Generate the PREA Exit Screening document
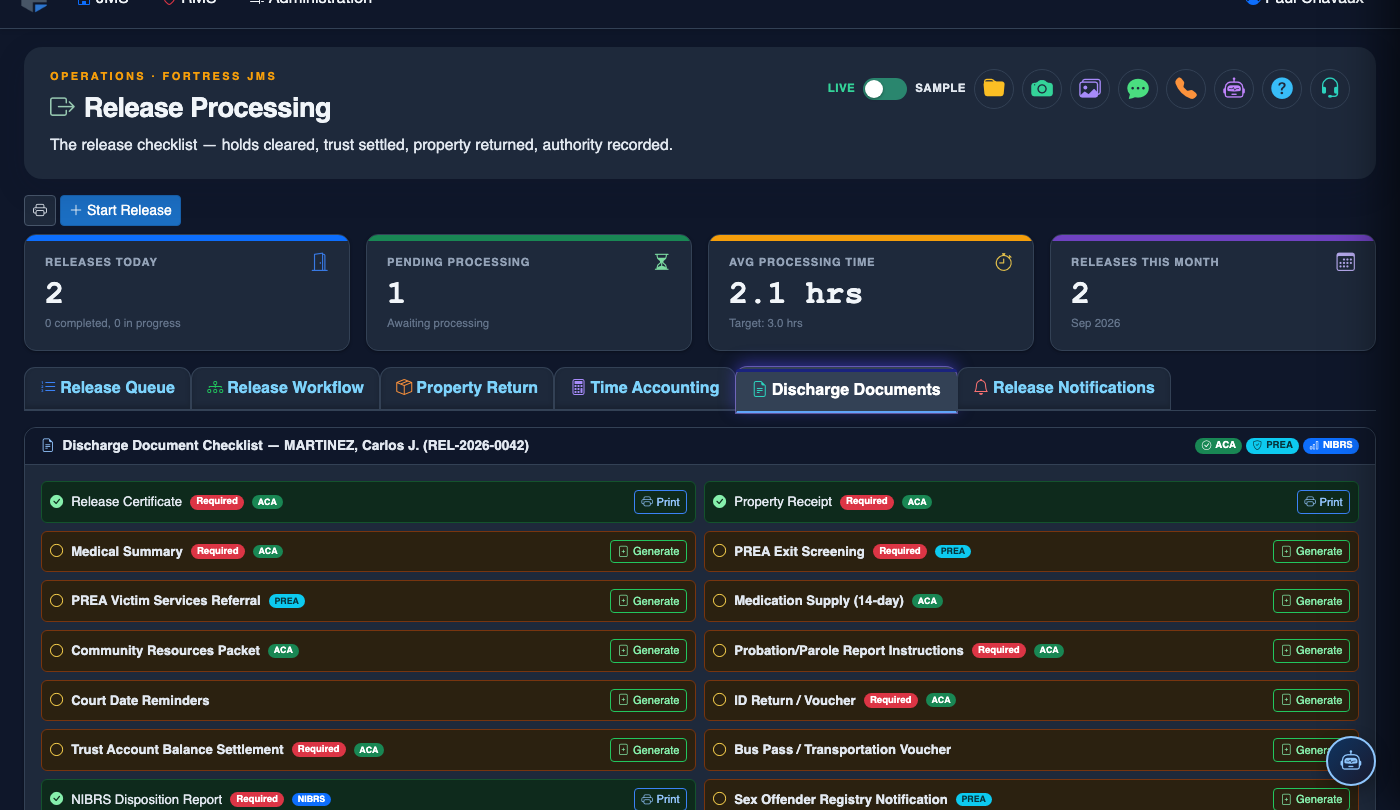1400x810 pixels. coord(1311,551)
